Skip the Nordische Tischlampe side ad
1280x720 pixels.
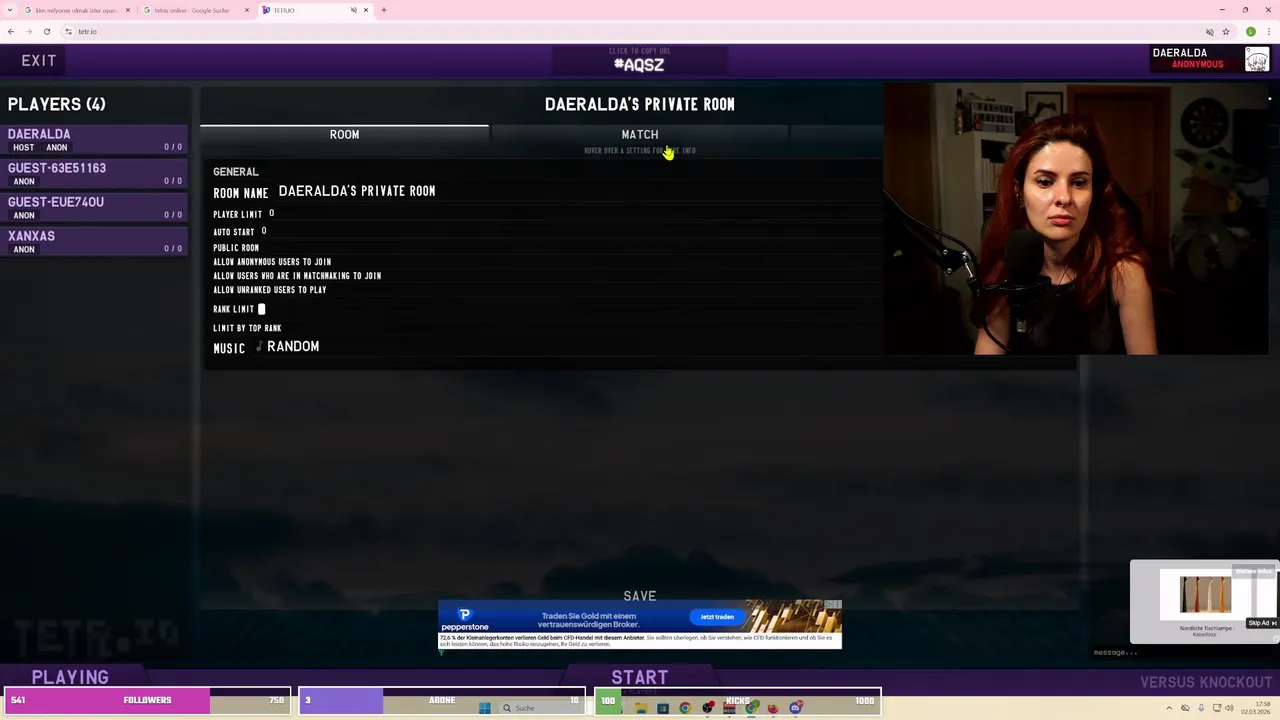(1261, 623)
